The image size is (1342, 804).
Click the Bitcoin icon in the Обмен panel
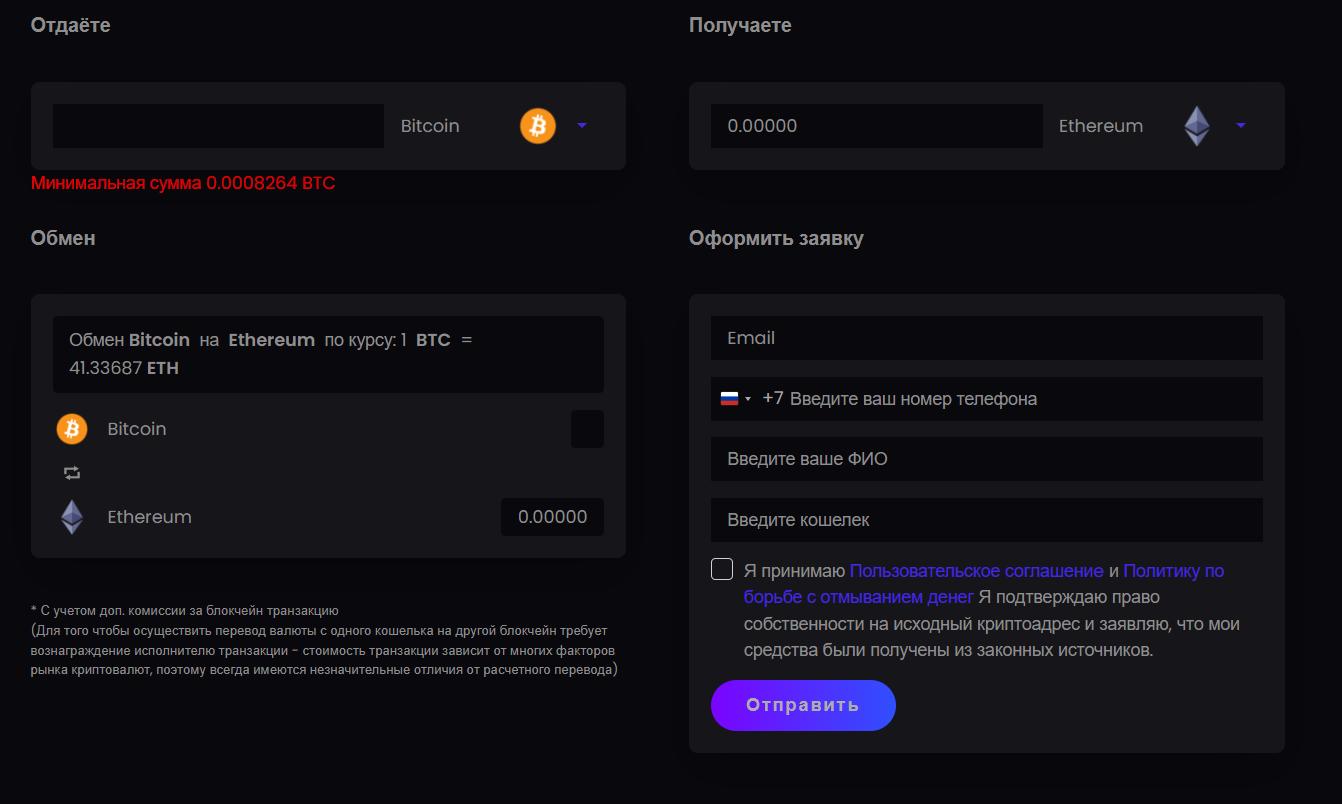point(72,429)
